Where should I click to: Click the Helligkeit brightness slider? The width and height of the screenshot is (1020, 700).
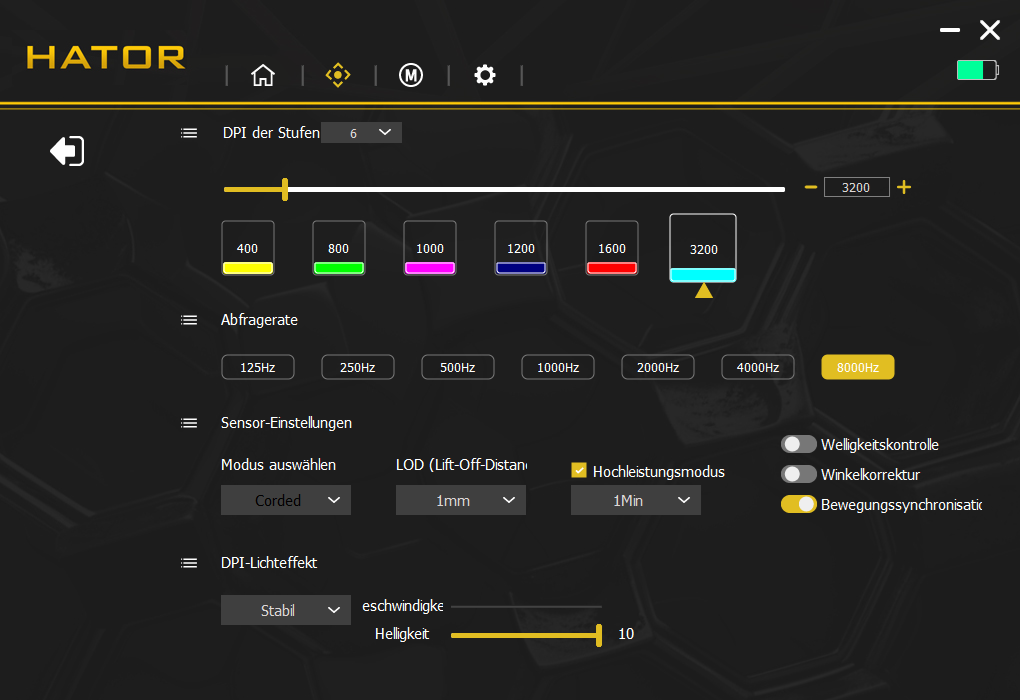(525, 634)
